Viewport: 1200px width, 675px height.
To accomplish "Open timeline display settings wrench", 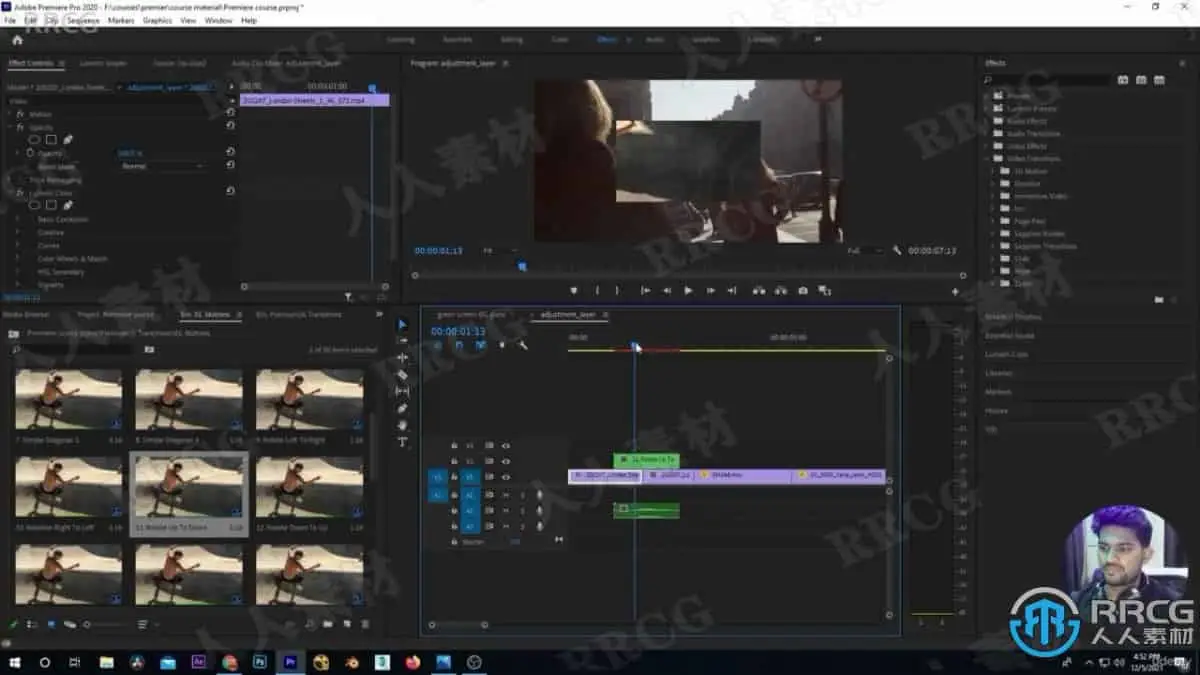I will point(522,345).
